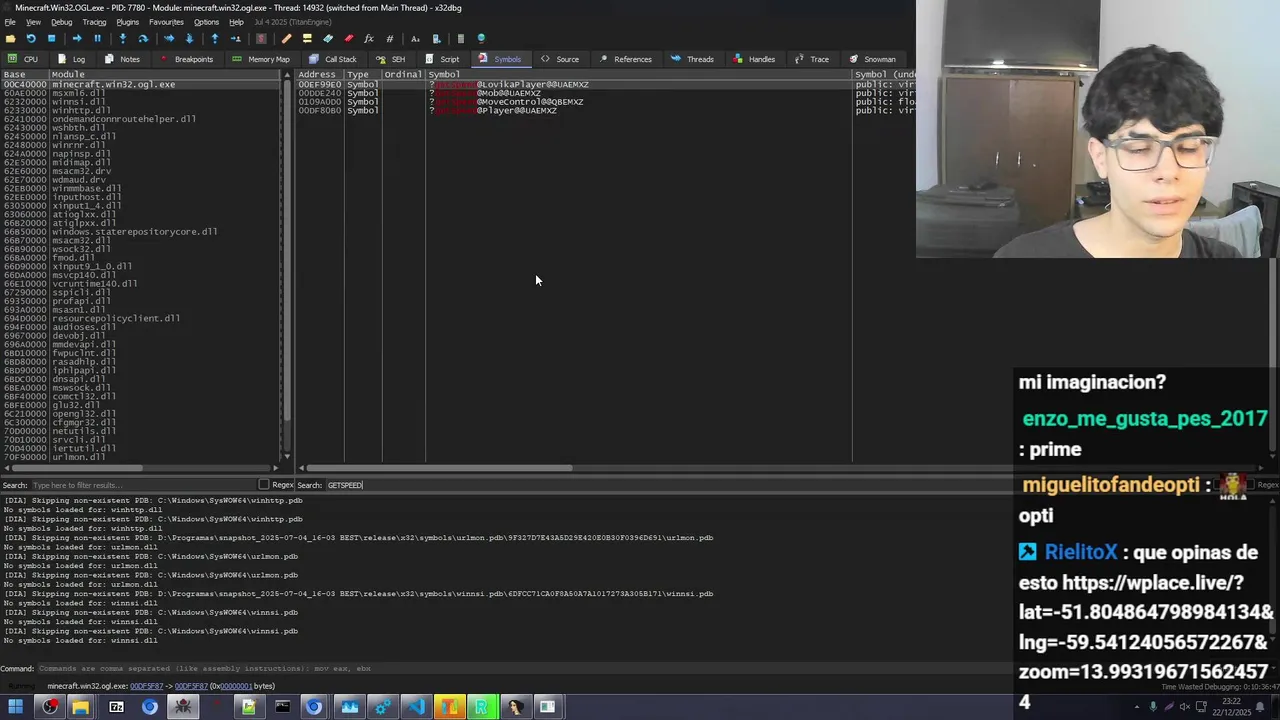Open the Favourites menu
Viewport: 1280px width, 720px height.
tap(166, 22)
